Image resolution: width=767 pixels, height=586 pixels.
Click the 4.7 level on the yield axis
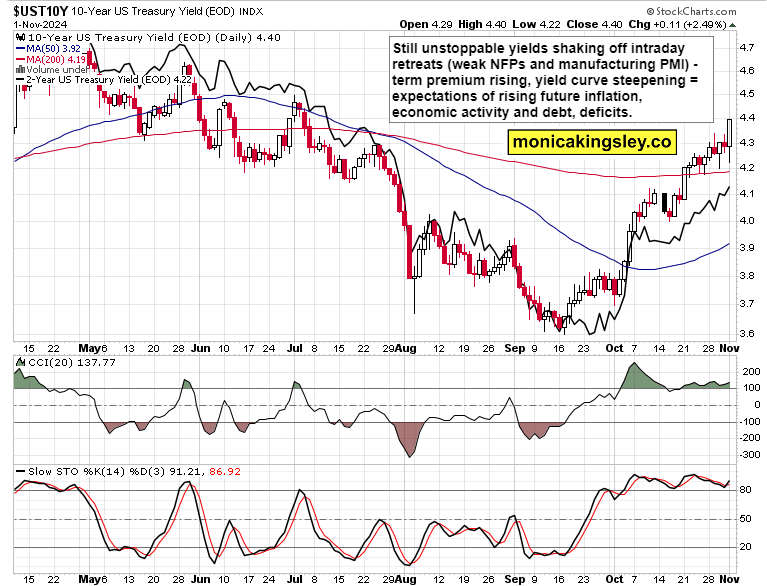[746, 46]
